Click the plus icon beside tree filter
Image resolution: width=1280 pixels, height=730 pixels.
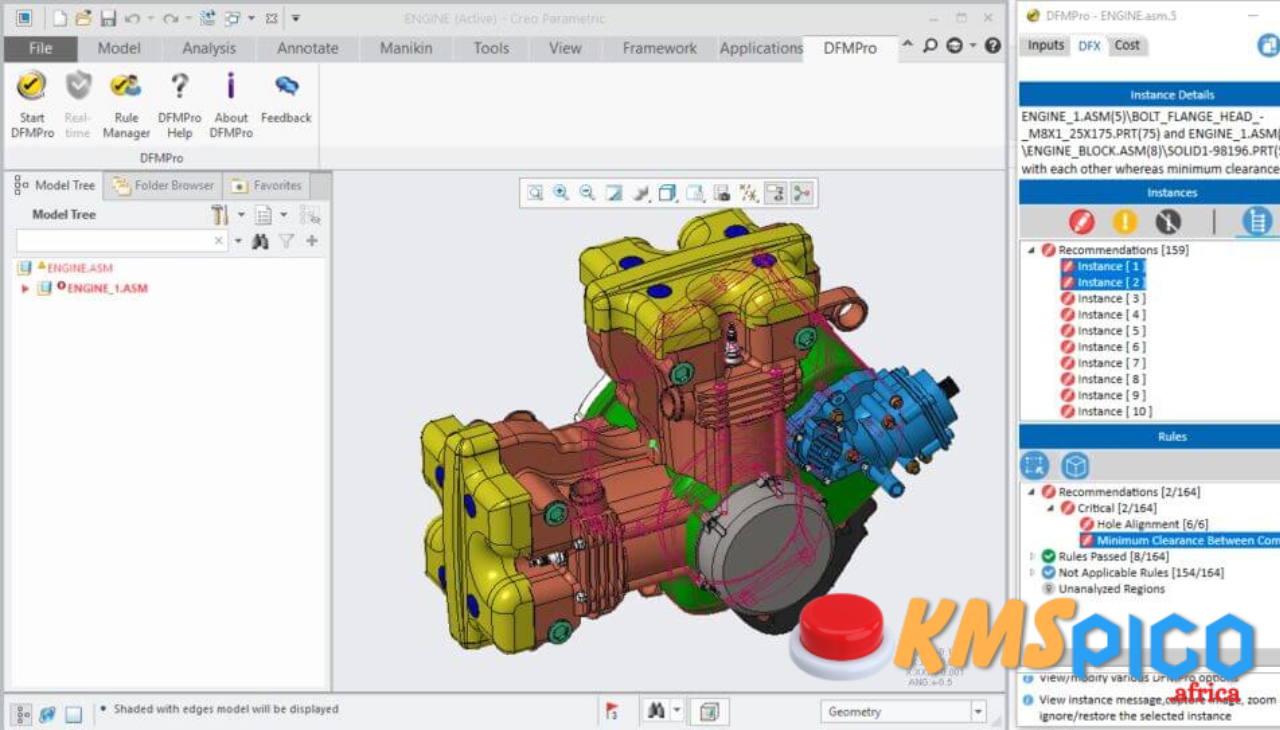[x=312, y=241]
